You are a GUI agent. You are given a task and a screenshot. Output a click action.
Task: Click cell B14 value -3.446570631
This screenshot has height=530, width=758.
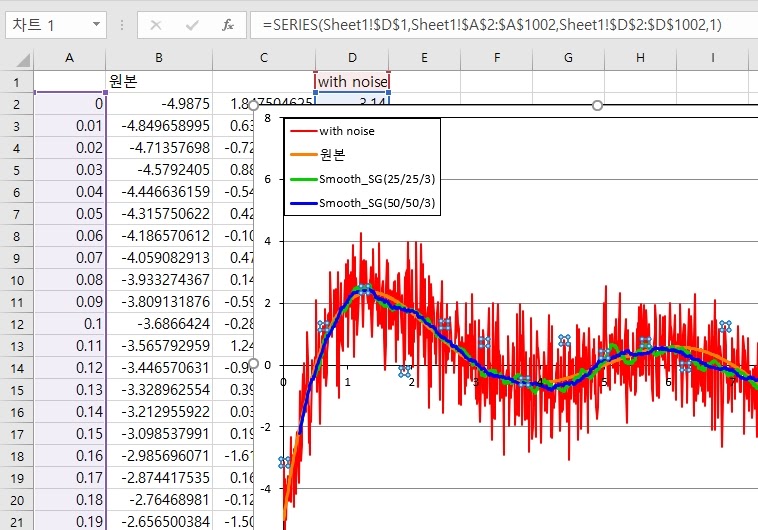pos(159,368)
